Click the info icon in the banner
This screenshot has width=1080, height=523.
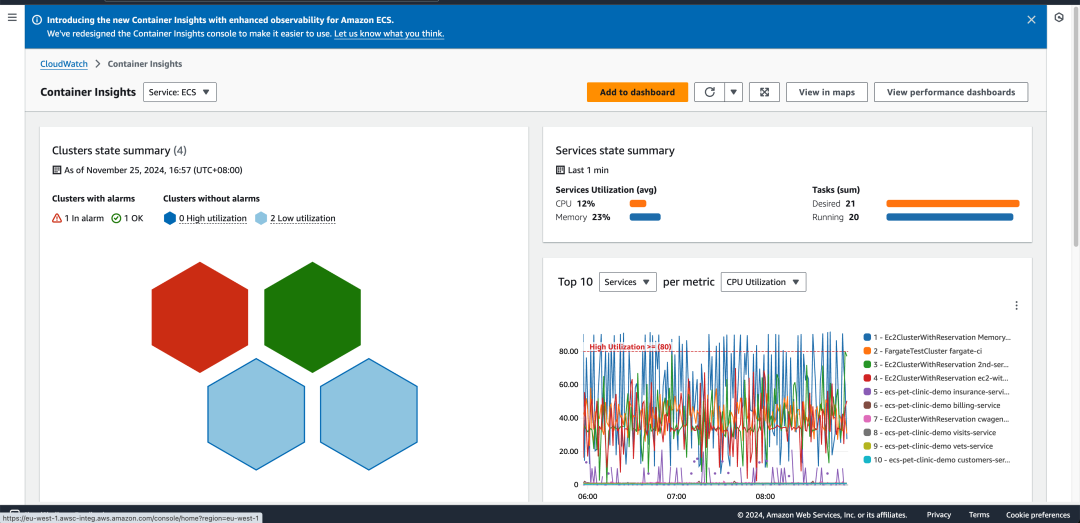tap(37, 20)
